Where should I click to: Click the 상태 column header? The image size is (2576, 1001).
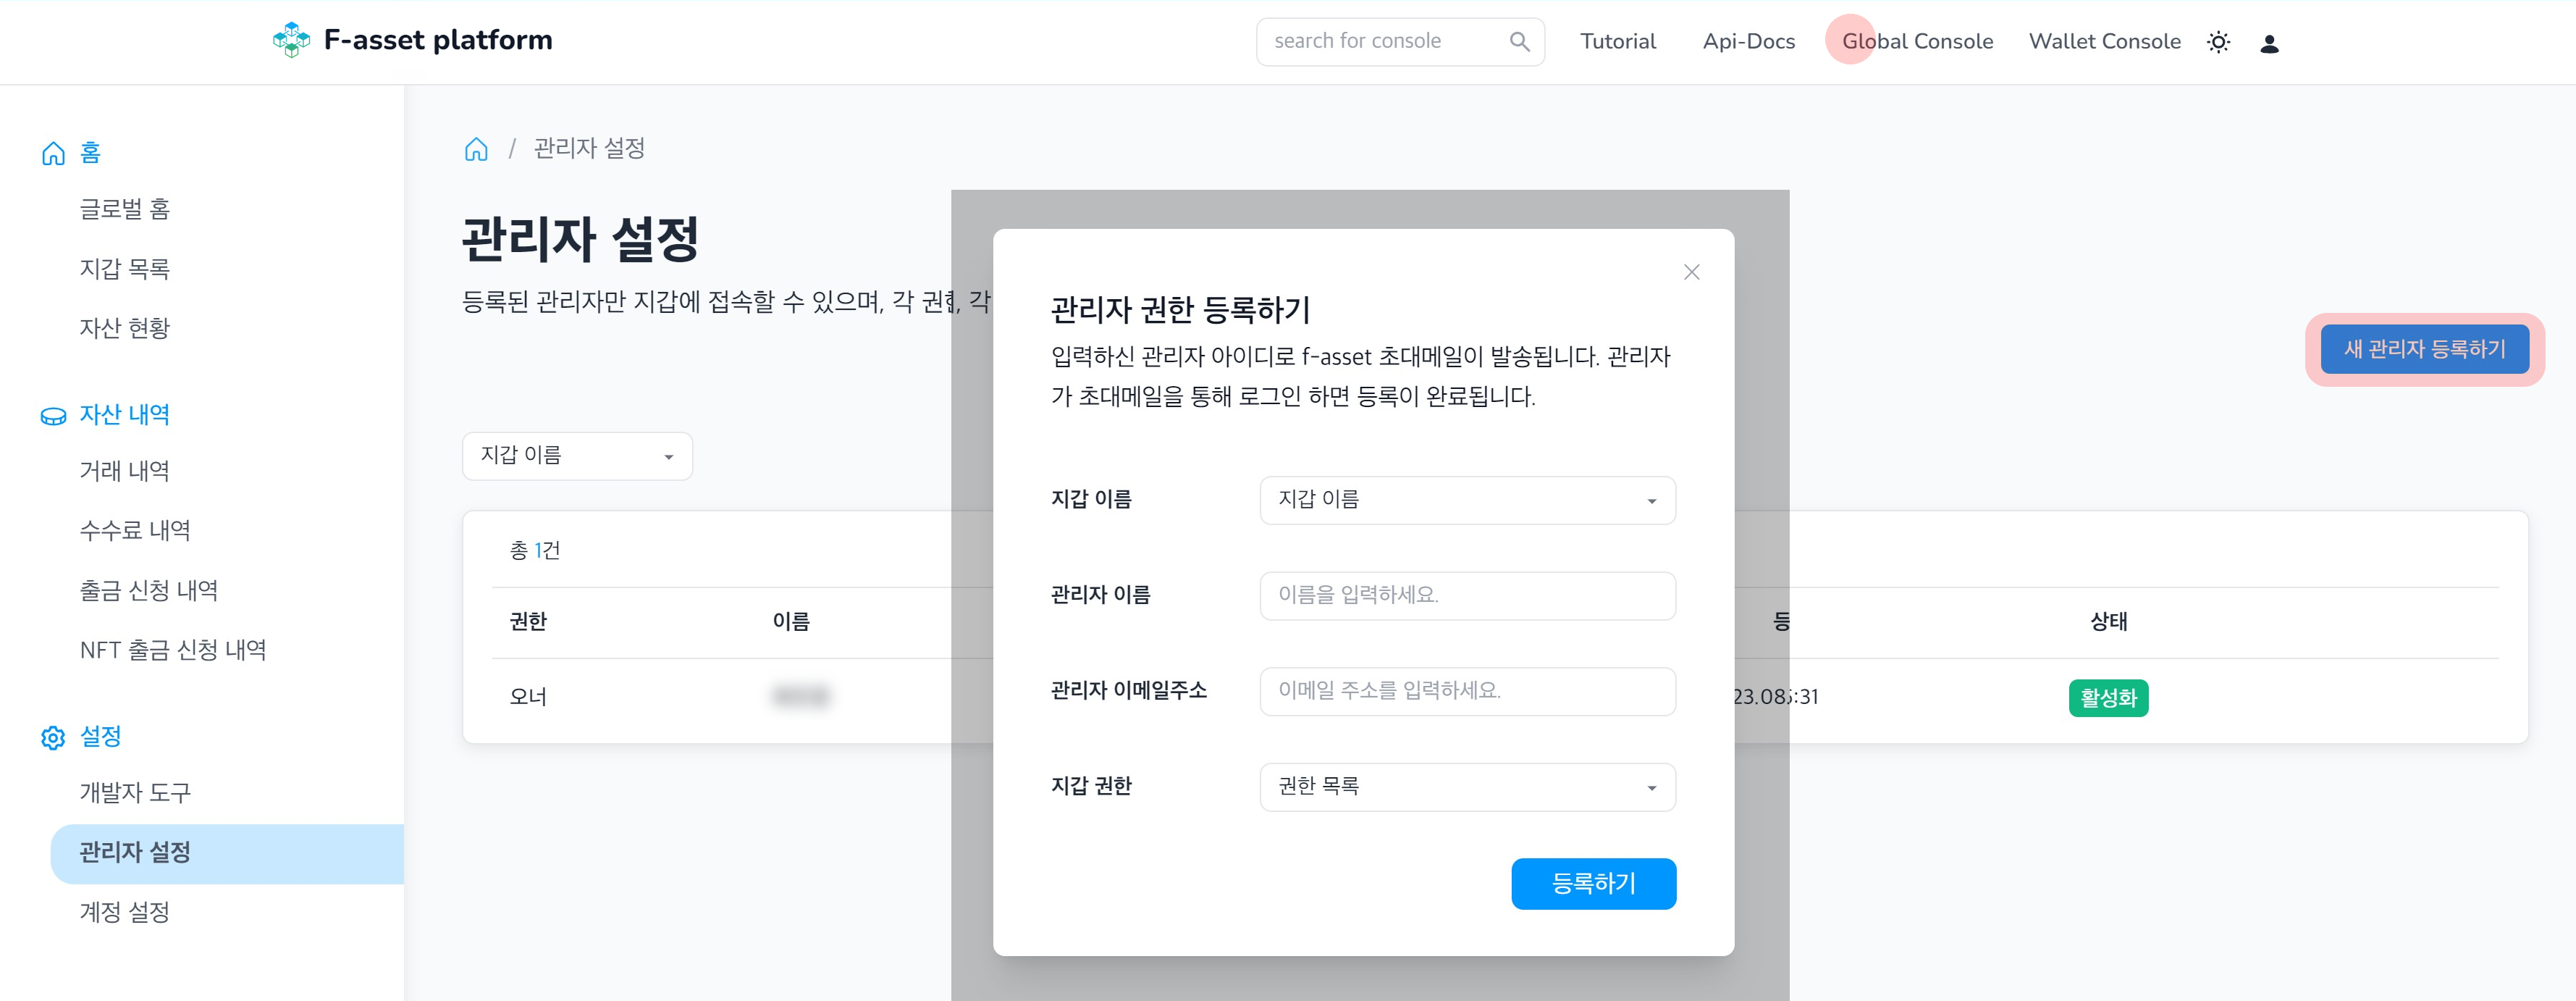(2108, 622)
